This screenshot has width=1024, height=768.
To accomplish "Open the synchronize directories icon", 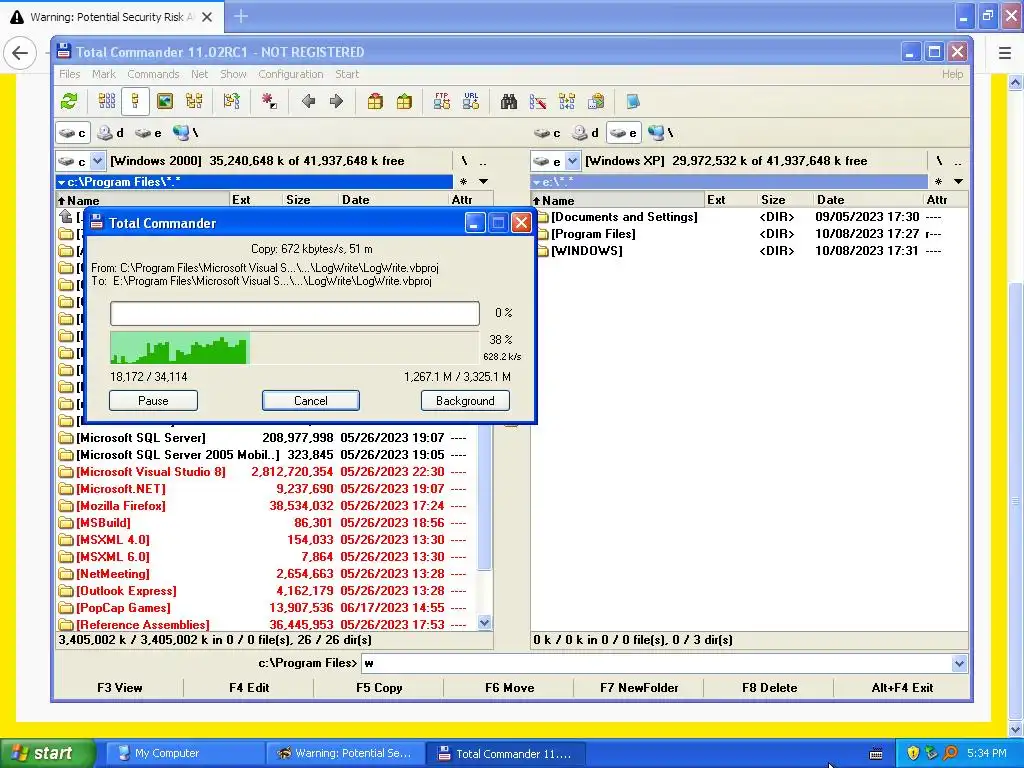I will pyautogui.click(x=567, y=101).
